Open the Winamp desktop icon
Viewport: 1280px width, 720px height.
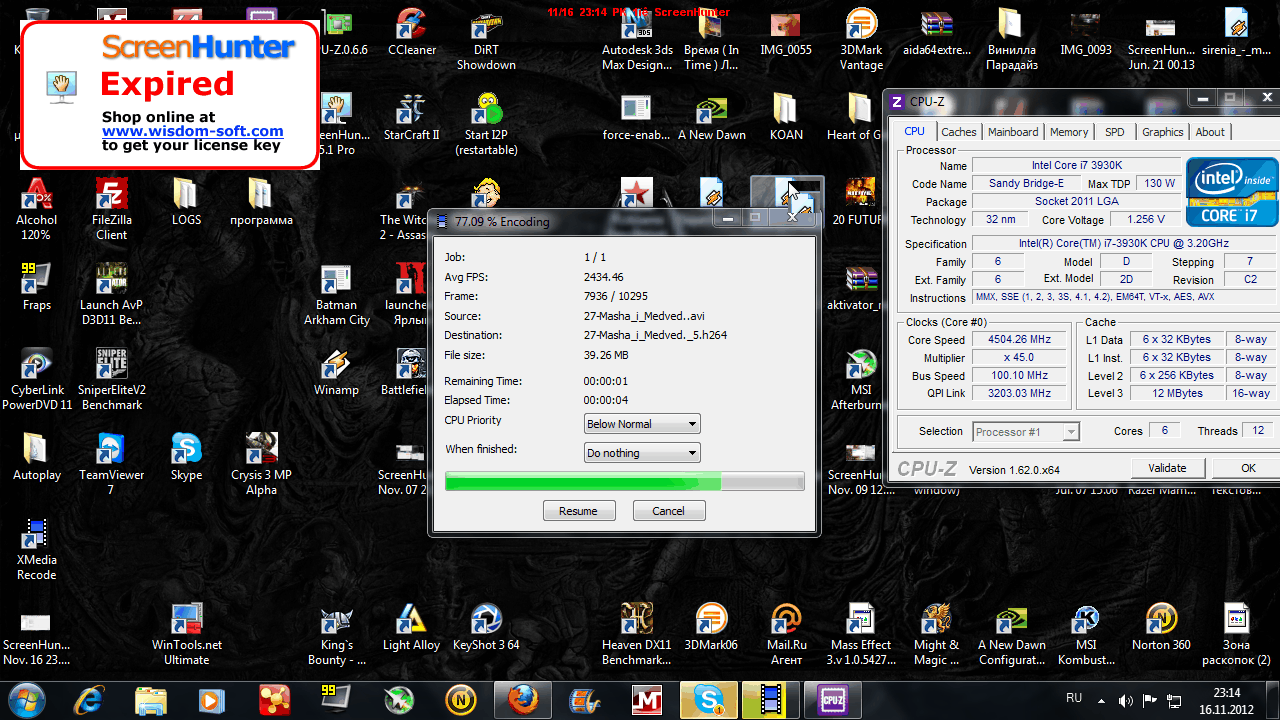pyautogui.click(x=336, y=370)
